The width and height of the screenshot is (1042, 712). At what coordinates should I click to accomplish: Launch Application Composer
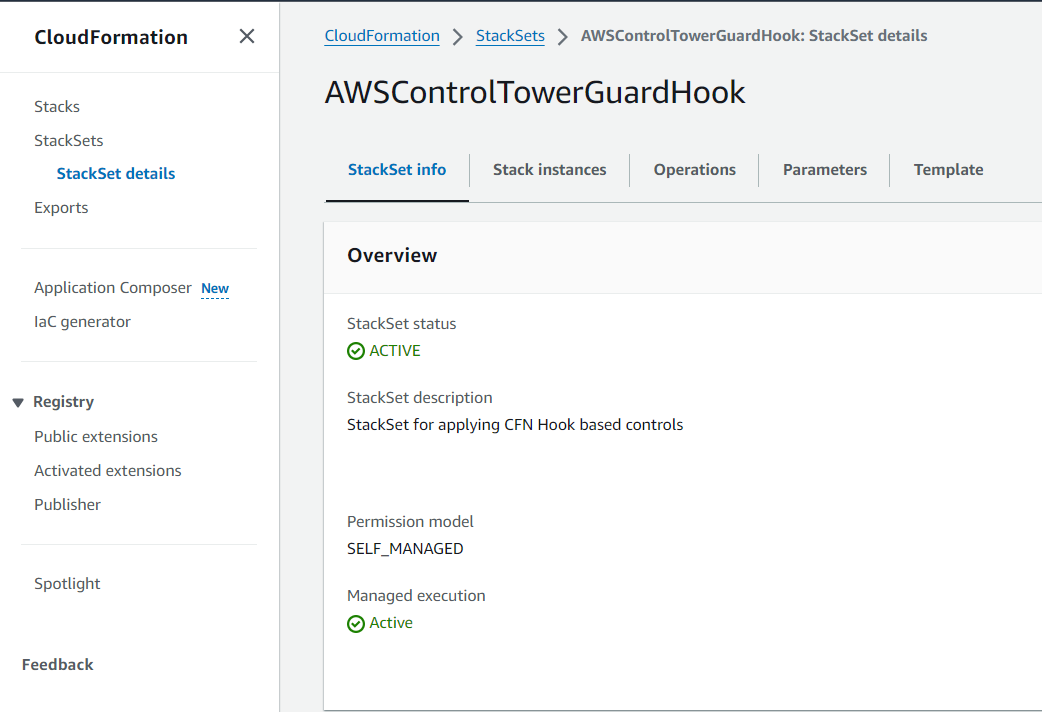[113, 288]
